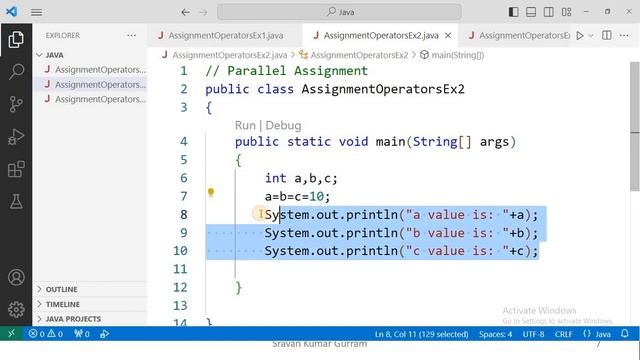Screen dimensions: 640x360
Task: Click the AssignmentOperatorsEx2.java breadcrumb
Action: point(229,55)
